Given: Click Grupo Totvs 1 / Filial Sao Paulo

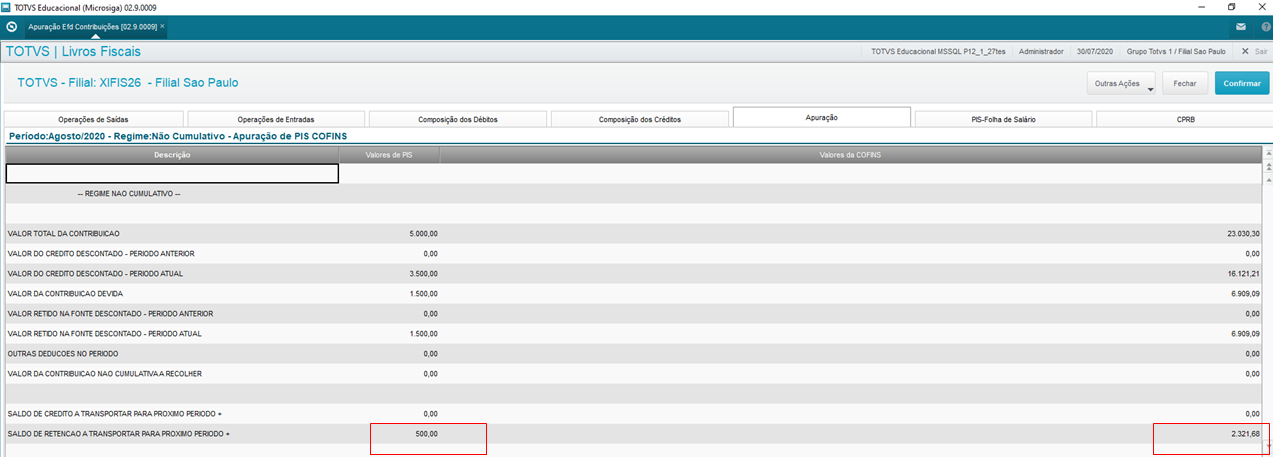Looking at the screenshot, I should coord(1176,51).
